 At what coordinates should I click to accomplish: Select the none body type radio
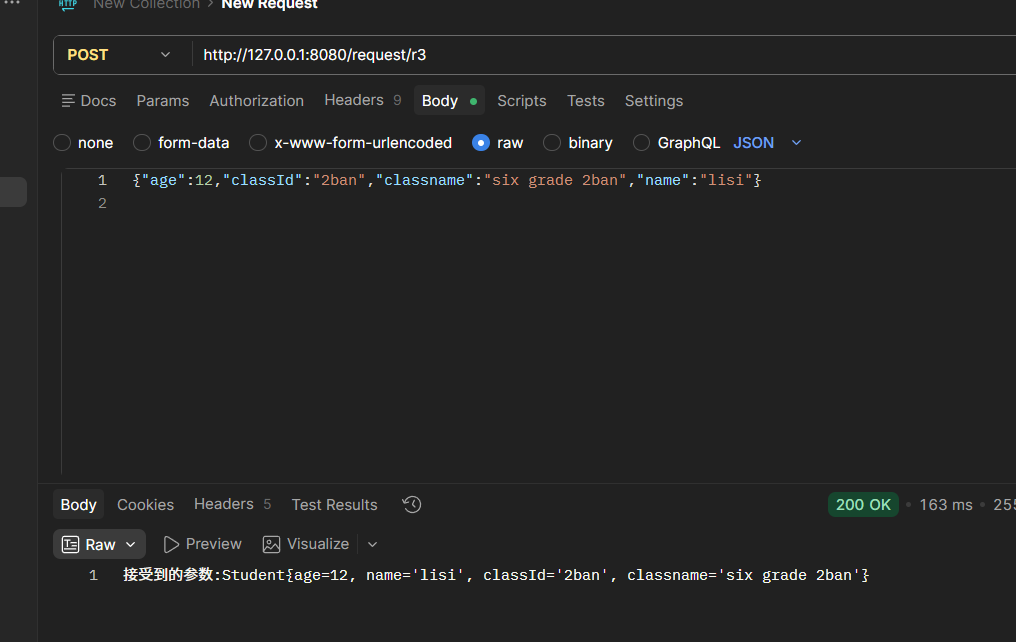coord(62,143)
